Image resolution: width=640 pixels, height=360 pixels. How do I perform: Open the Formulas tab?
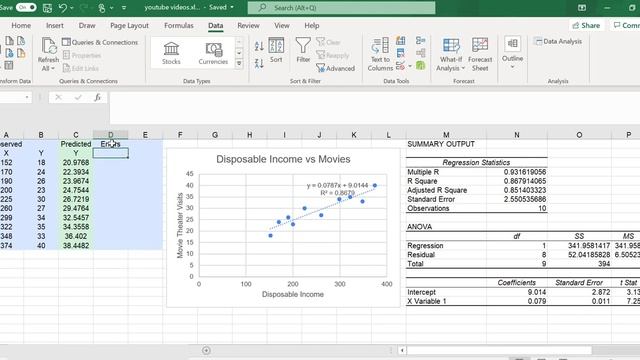(179, 25)
